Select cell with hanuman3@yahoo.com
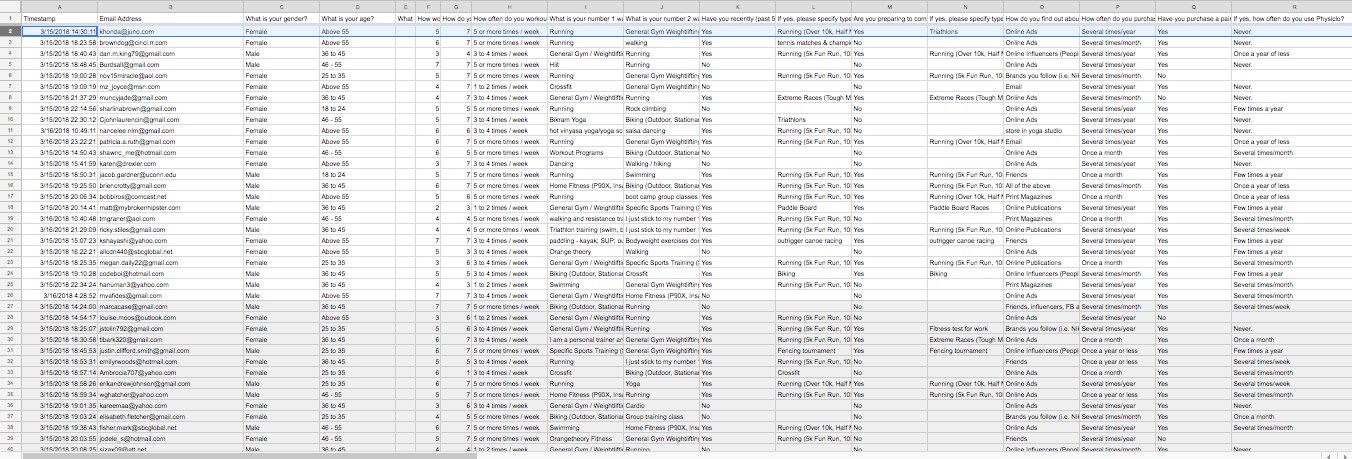This screenshot has width=1352, height=459. pyautogui.click(x=169, y=285)
